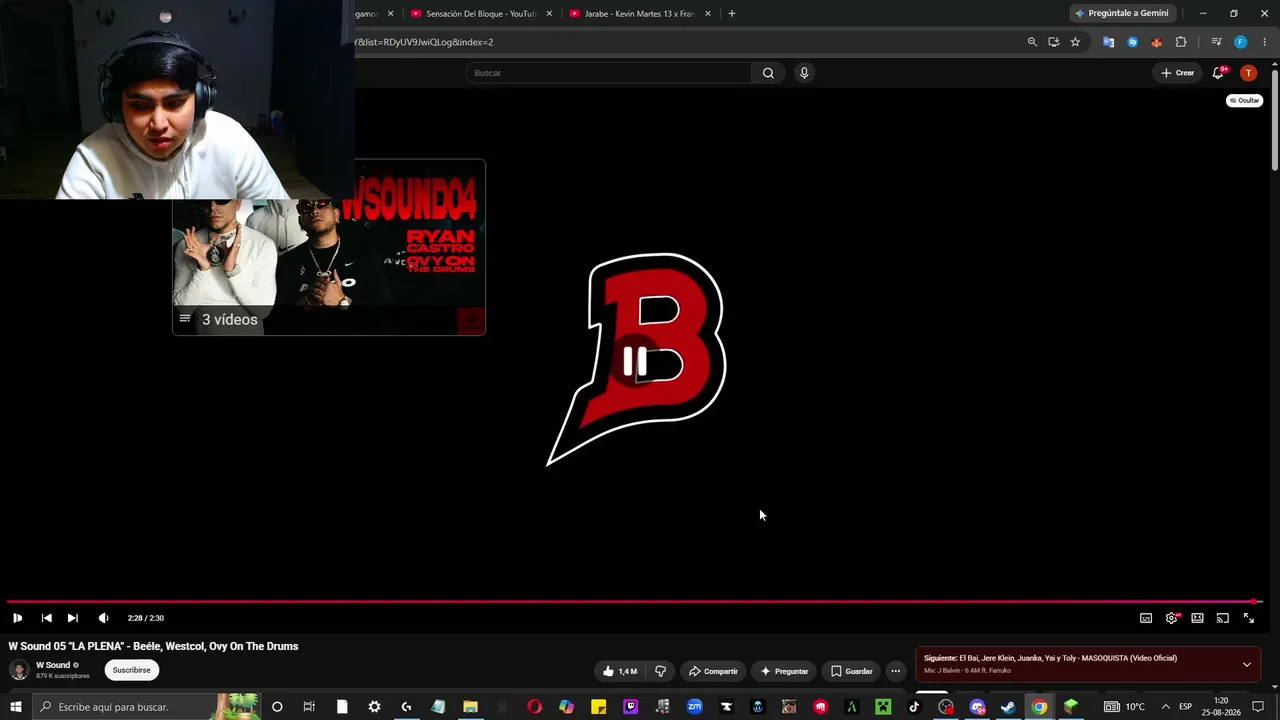Skip to next video in playlist
This screenshot has height=720, width=1280.
[72, 618]
